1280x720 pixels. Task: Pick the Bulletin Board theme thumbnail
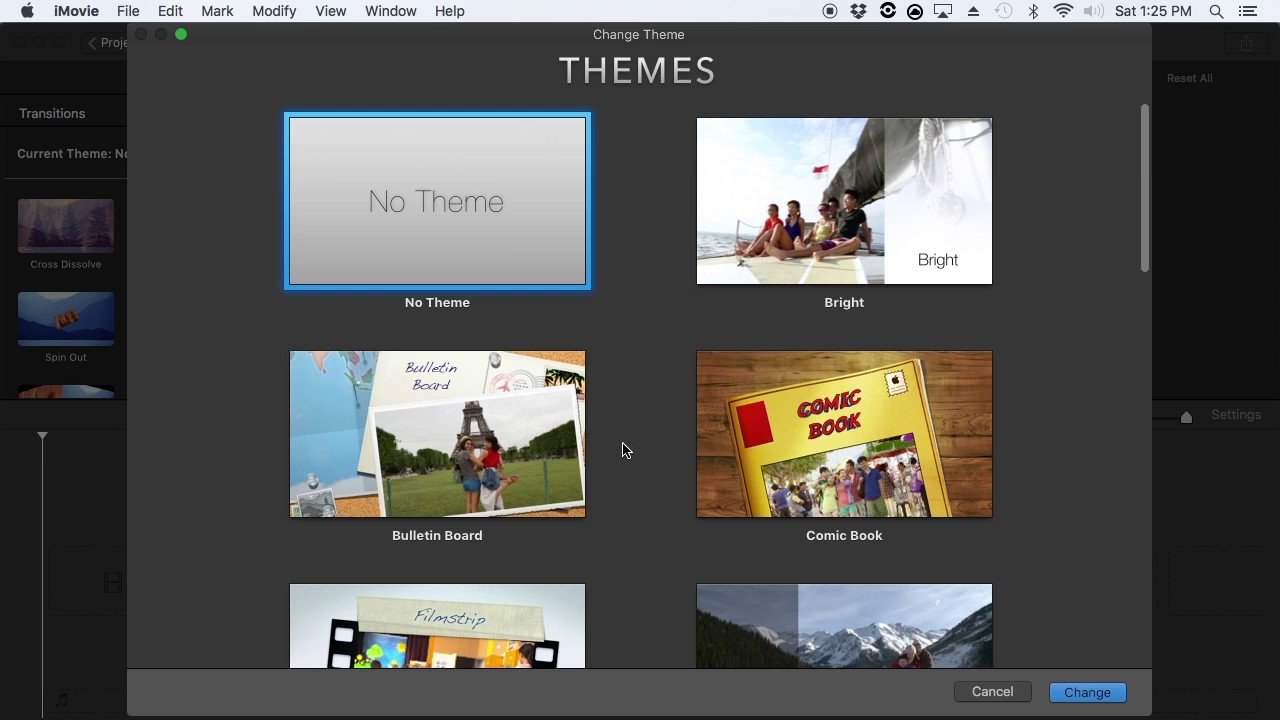pyautogui.click(x=437, y=434)
